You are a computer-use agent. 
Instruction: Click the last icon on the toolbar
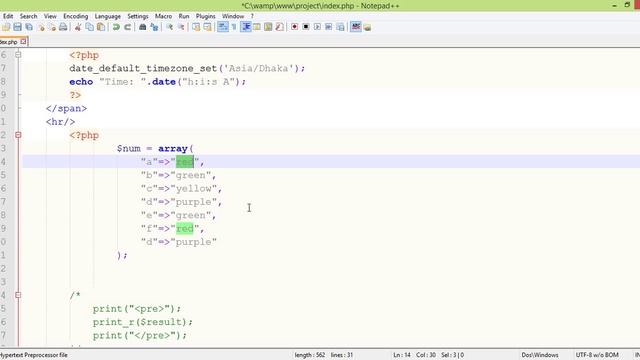[367, 27]
